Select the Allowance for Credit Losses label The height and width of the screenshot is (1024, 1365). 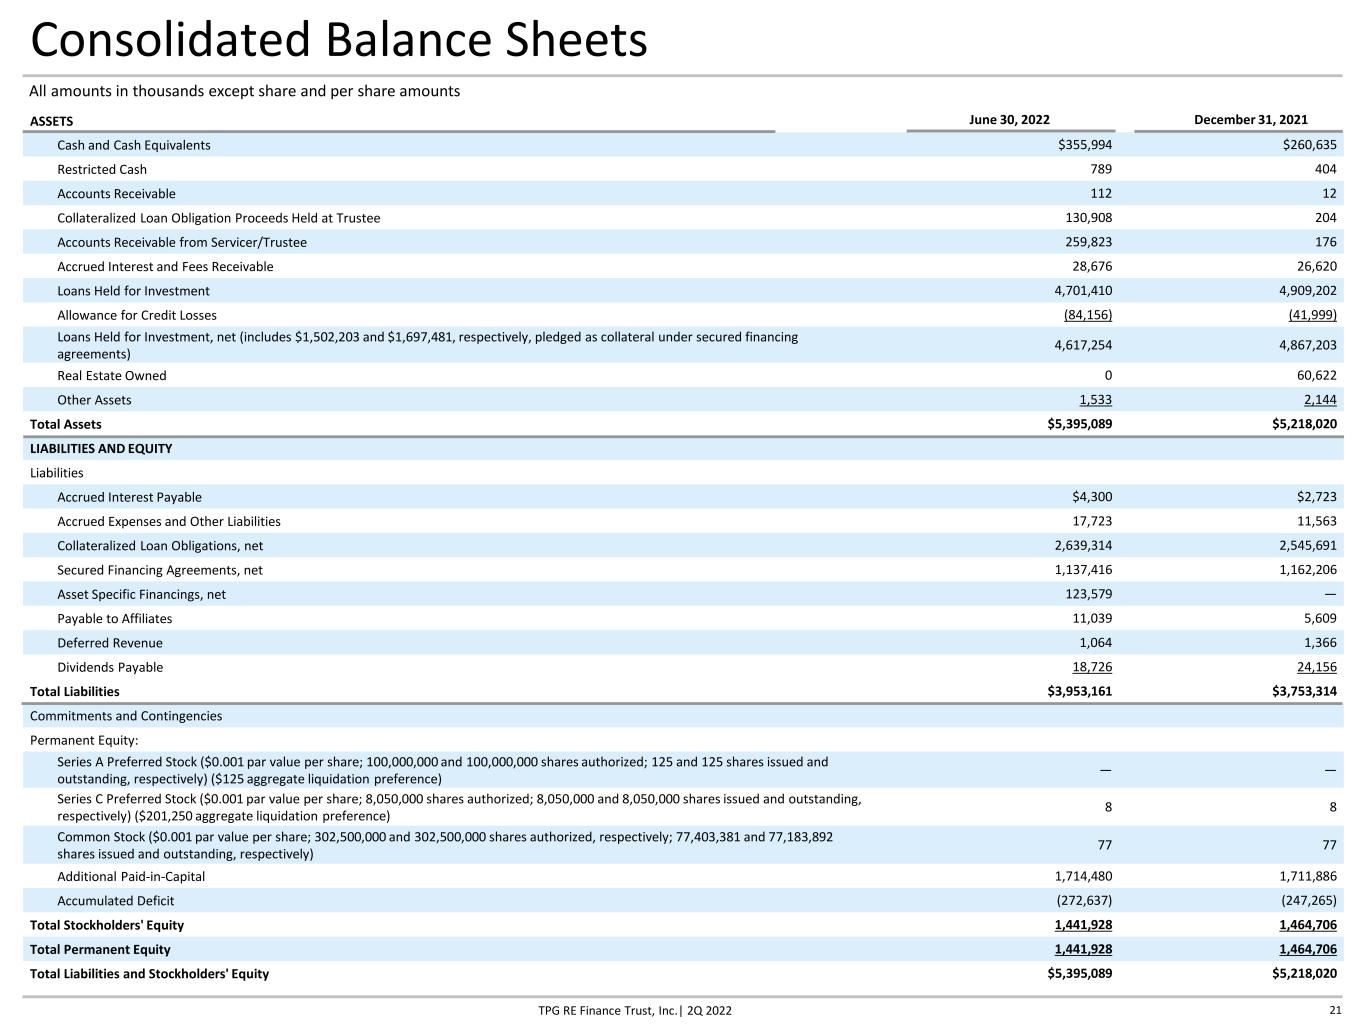[137, 315]
